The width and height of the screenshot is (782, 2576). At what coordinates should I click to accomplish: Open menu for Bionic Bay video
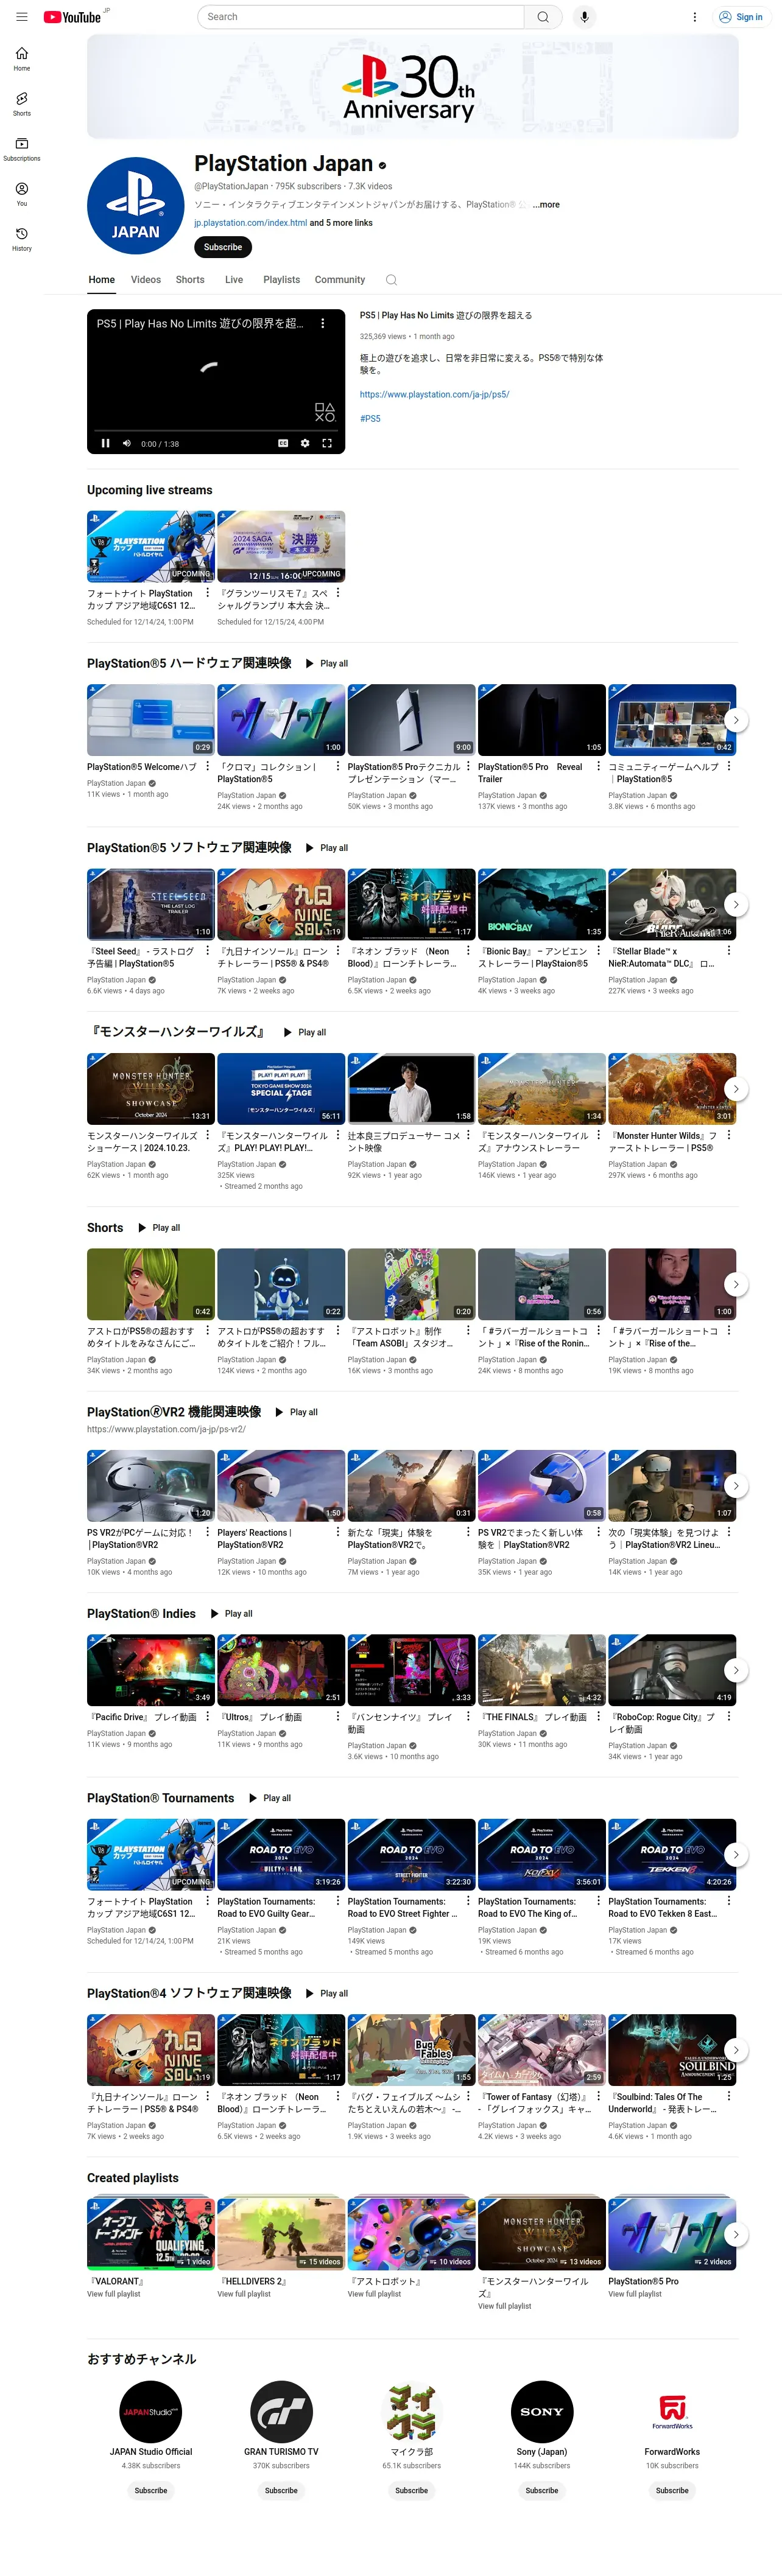coord(598,951)
